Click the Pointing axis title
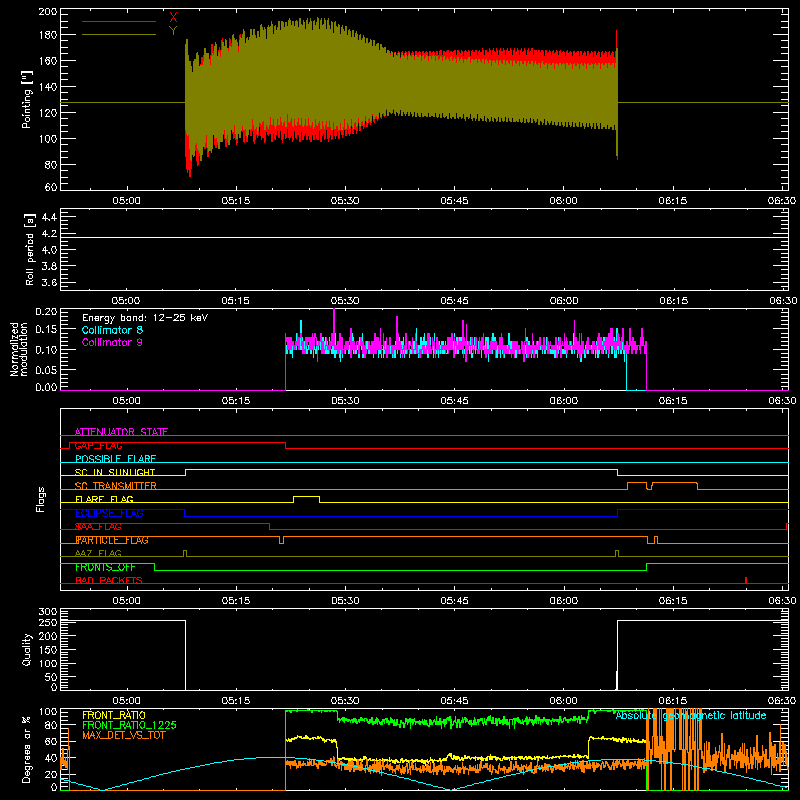This screenshot has height=800, width=800. [27, 100]
